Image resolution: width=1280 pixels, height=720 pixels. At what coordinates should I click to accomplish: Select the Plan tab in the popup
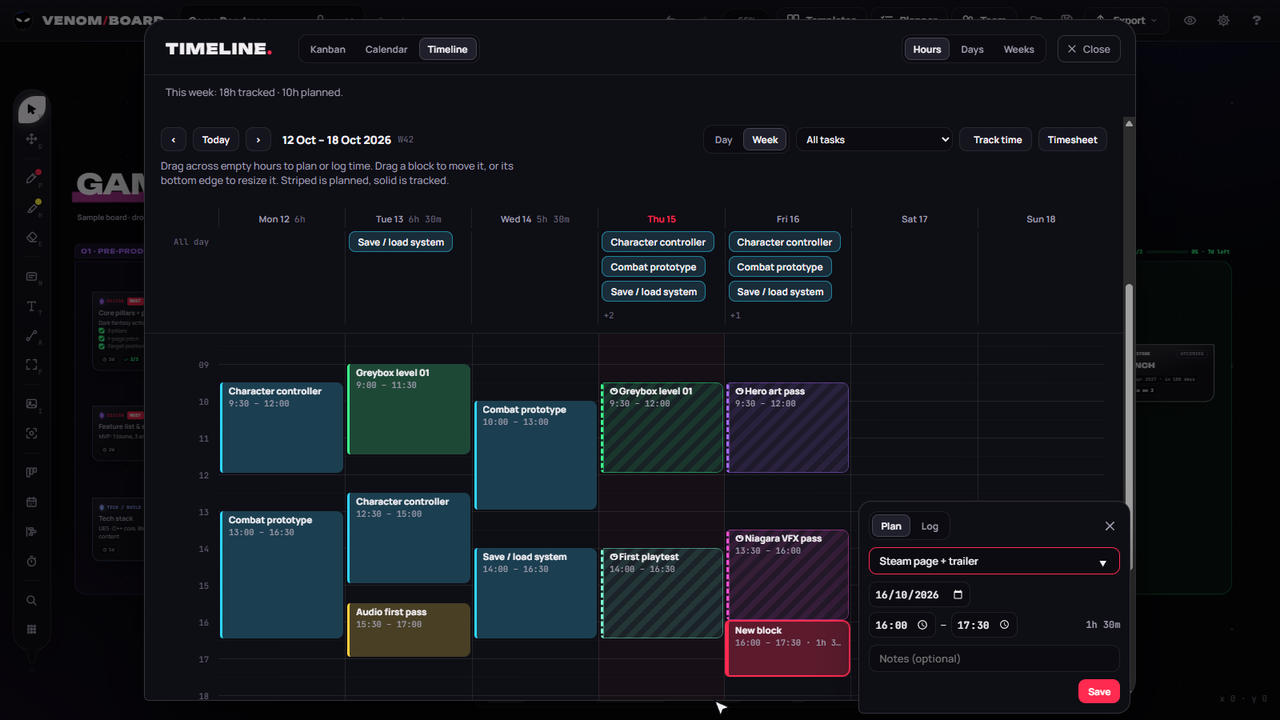click(891, 526)
